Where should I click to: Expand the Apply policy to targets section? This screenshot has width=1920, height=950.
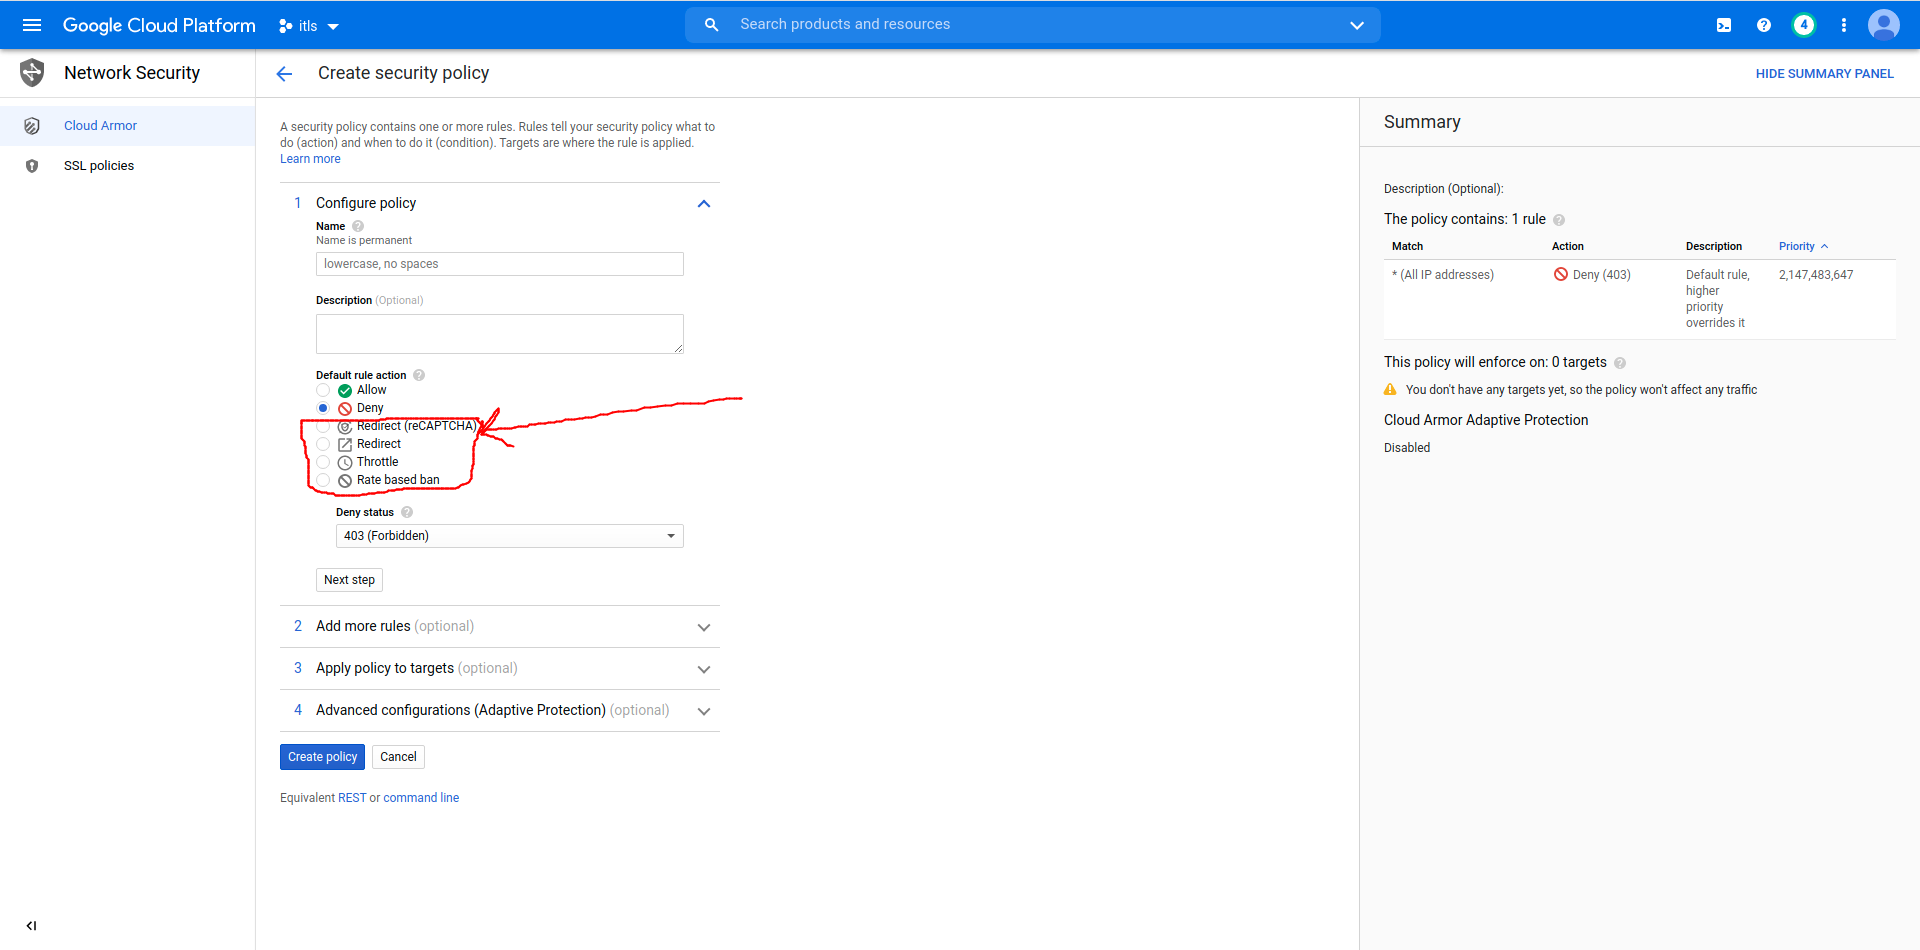(x=500, y=669)
